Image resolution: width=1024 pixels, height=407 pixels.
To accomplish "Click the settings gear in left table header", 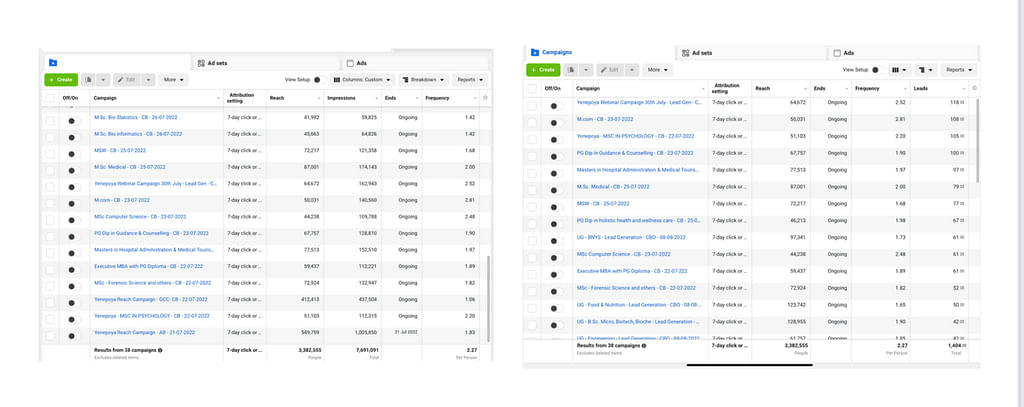I will click(x=485, y=98).
